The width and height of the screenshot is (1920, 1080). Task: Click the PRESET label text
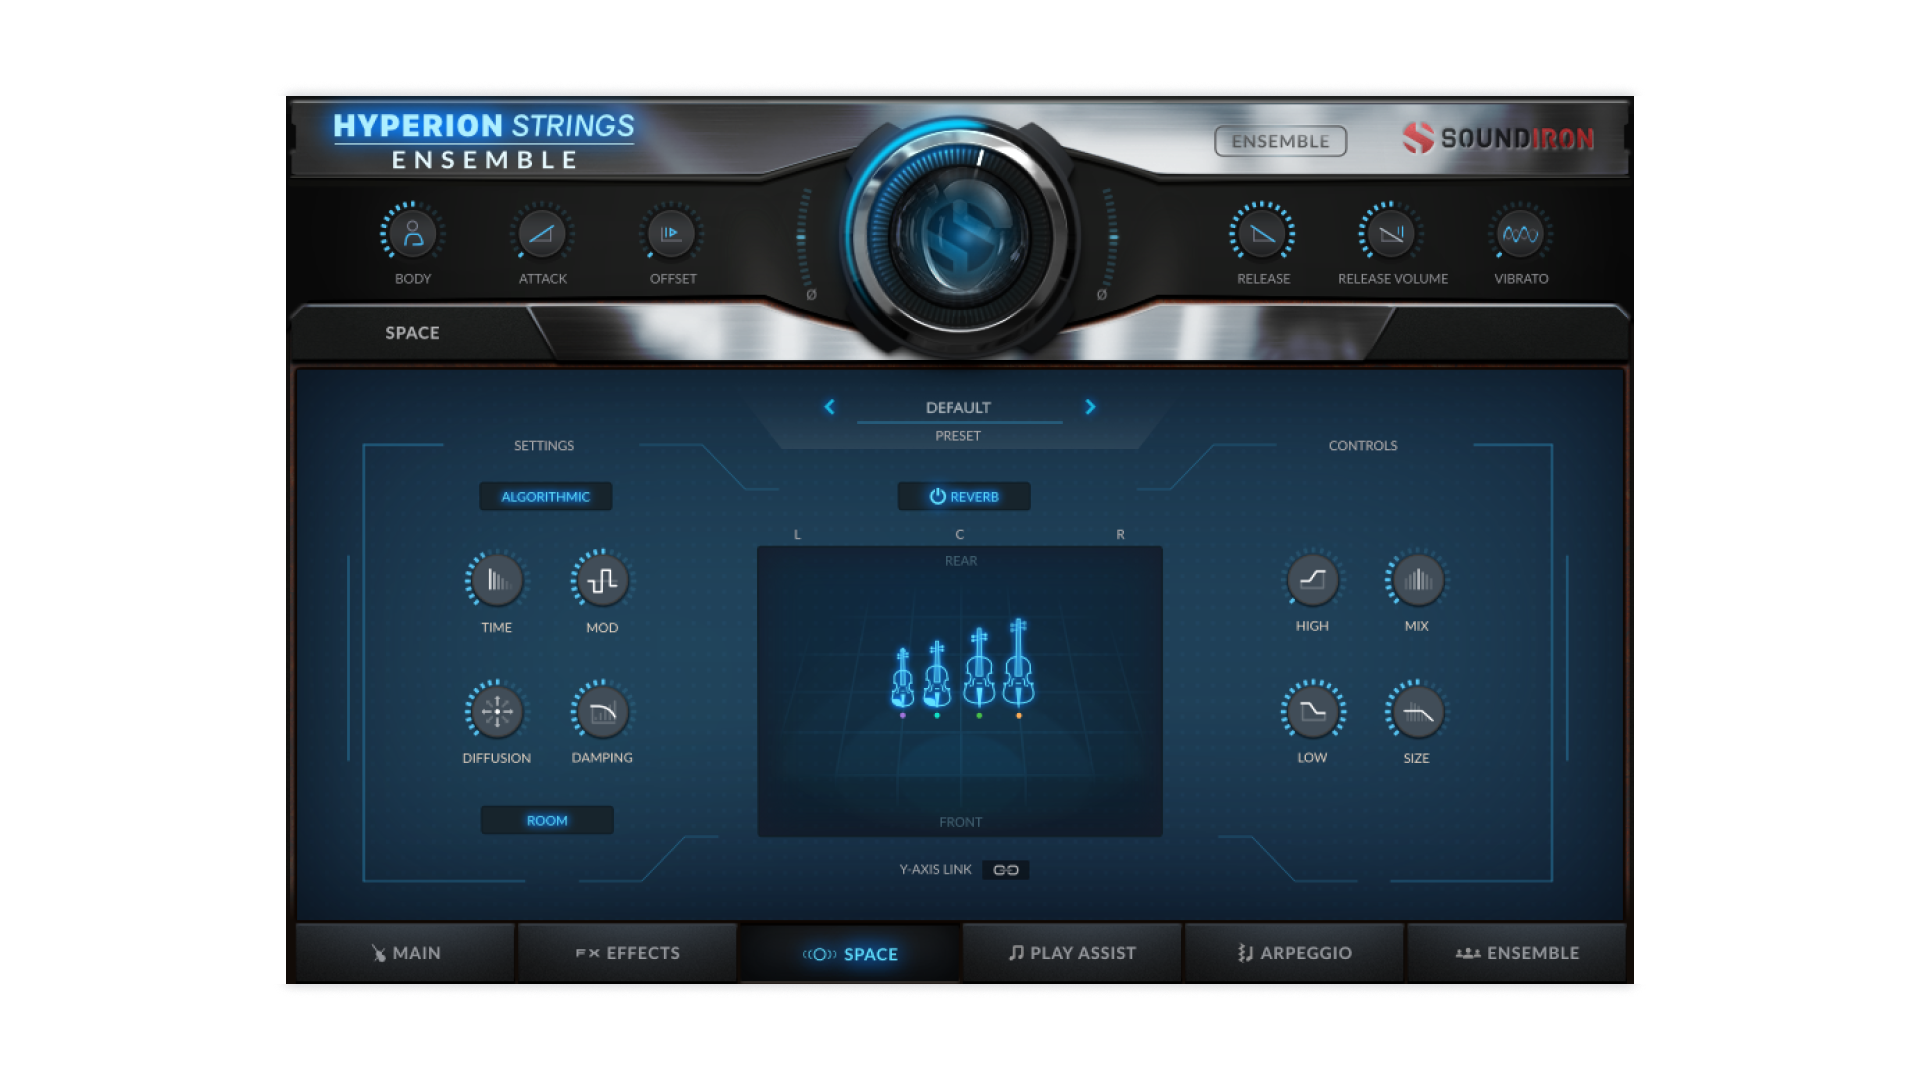958,436
